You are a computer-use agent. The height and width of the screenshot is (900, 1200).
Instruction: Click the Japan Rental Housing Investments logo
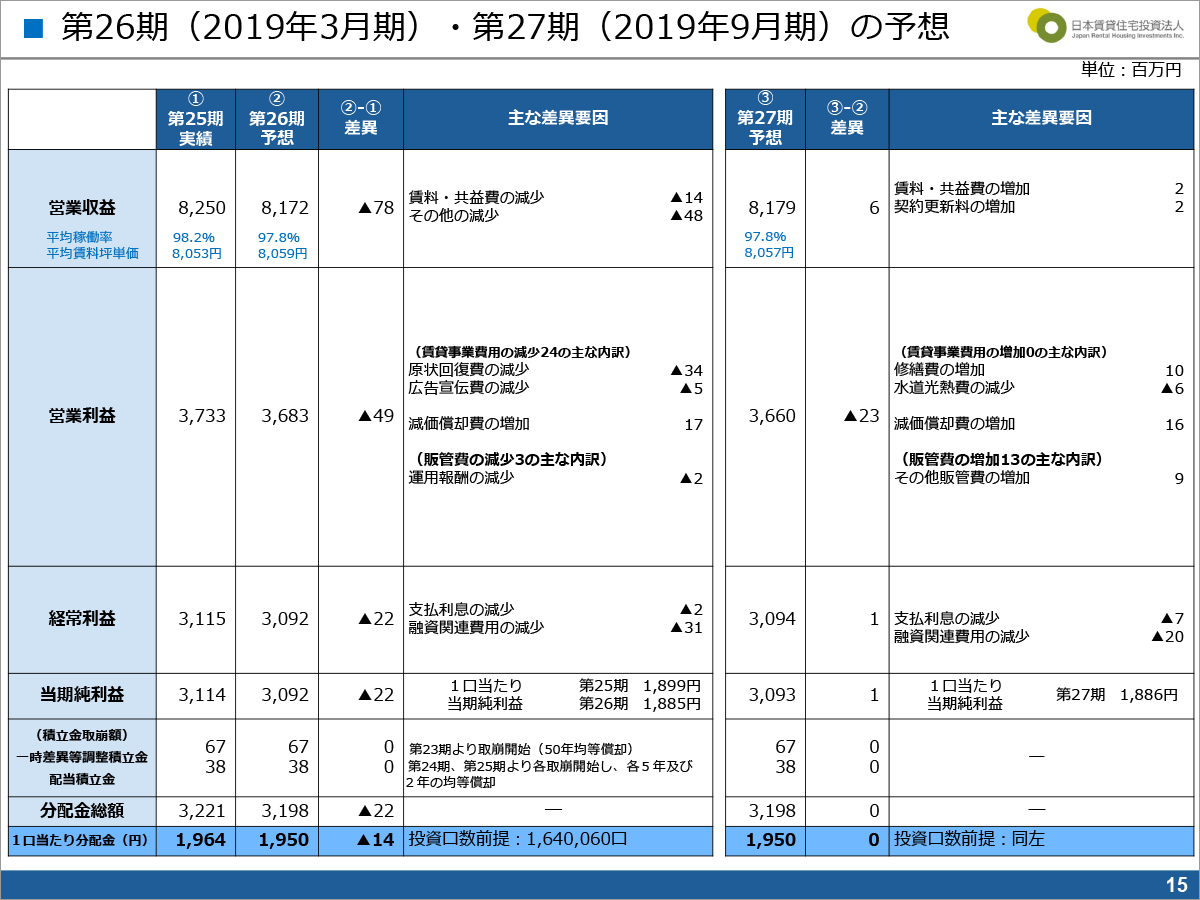(x=1105, y=27)
